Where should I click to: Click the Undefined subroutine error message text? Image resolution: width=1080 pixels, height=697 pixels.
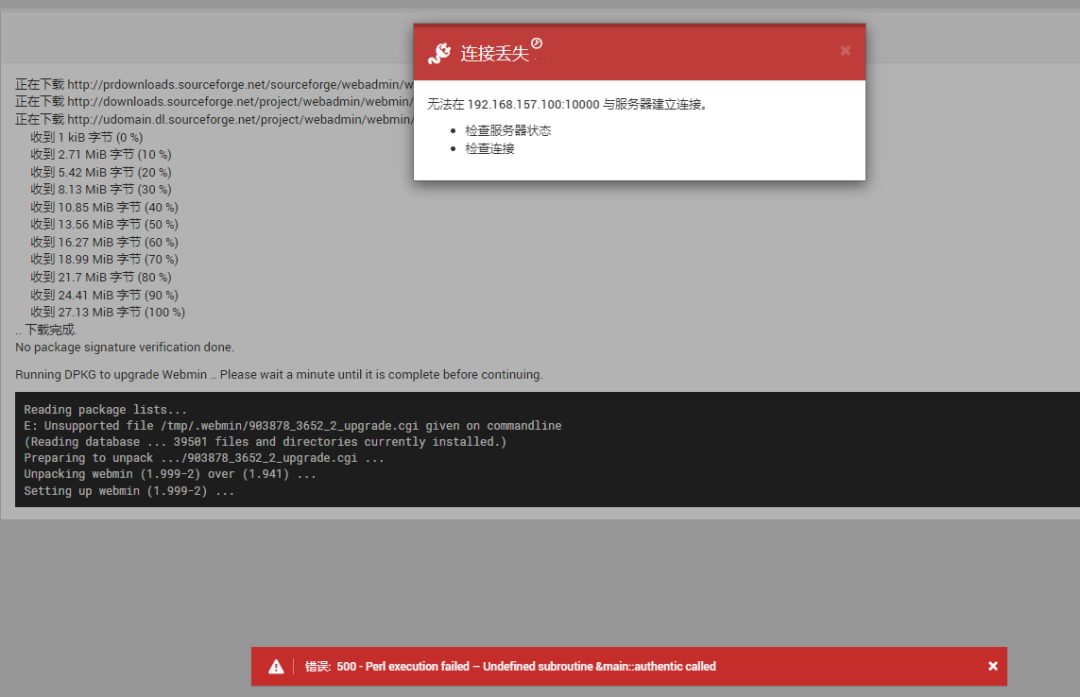pos(599,667)
